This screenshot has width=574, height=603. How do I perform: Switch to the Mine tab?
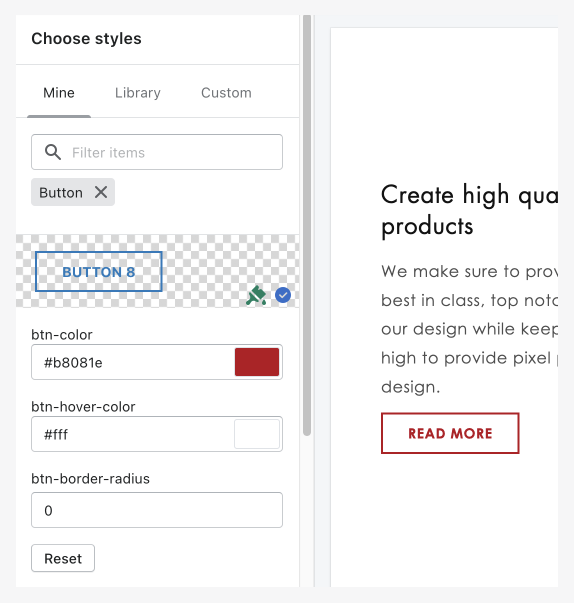59,93
